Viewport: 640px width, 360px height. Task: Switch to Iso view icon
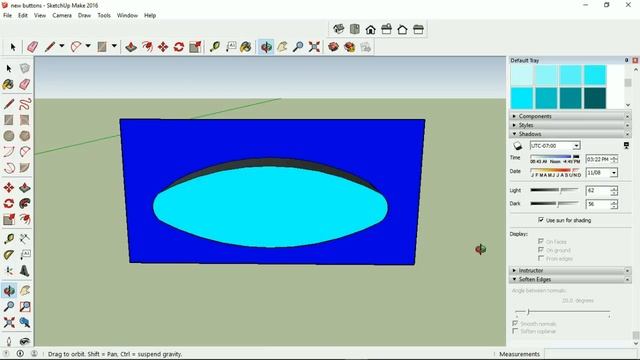pyautogui.click(x=338, y=29)
